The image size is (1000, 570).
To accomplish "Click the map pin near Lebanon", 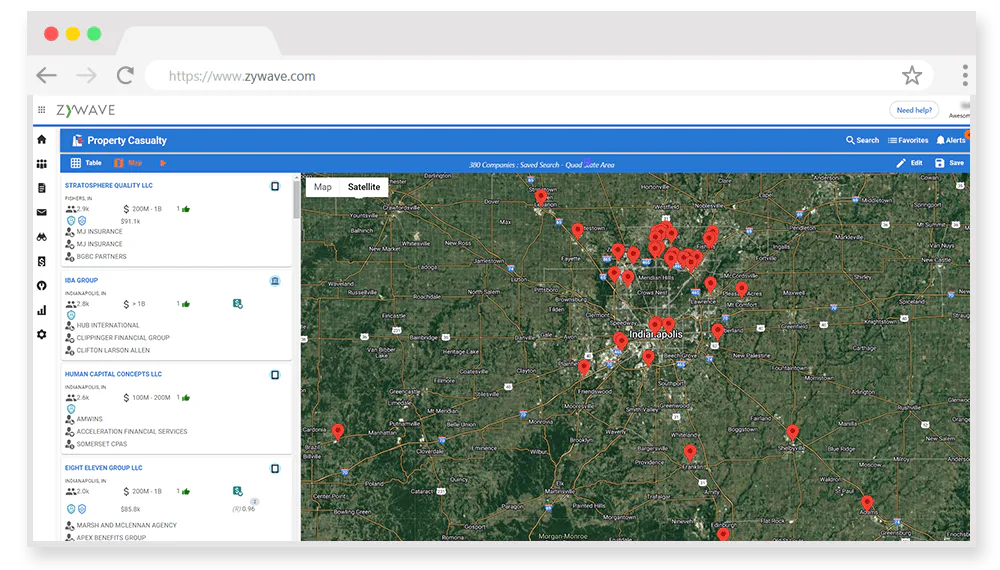I will [541, 196].
